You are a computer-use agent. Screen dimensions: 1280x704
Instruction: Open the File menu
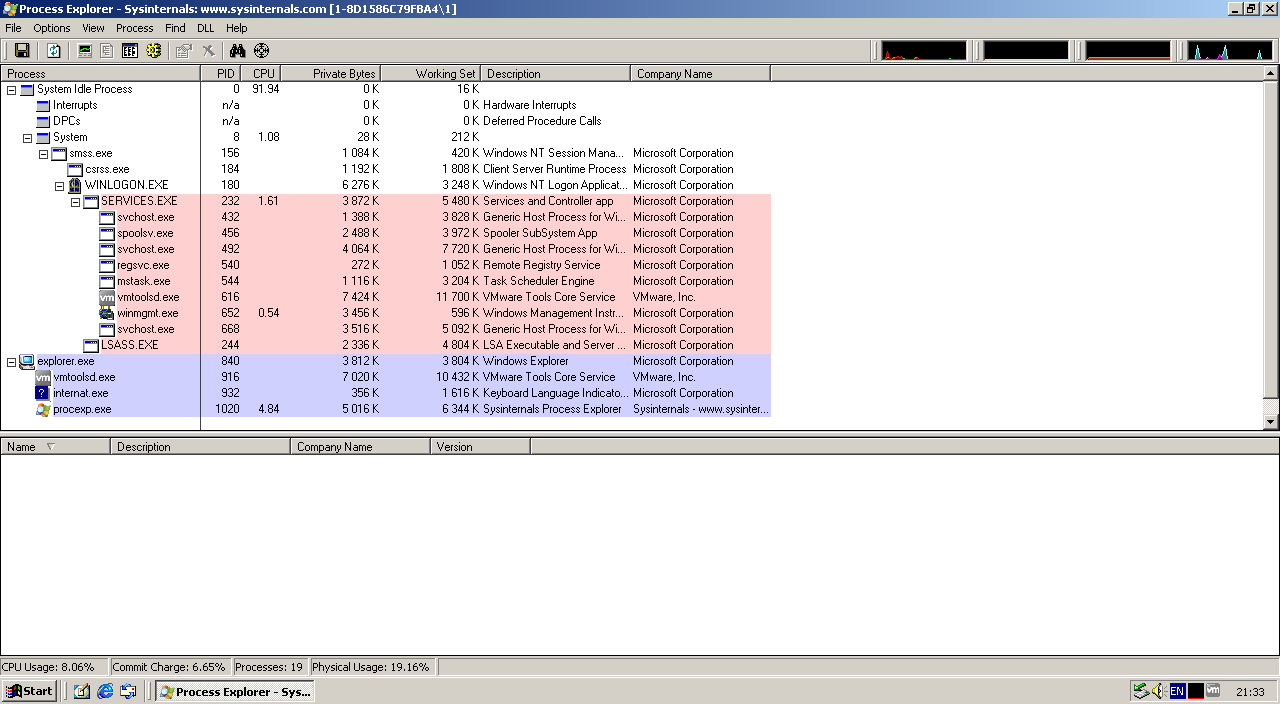(x=14, y=28)
